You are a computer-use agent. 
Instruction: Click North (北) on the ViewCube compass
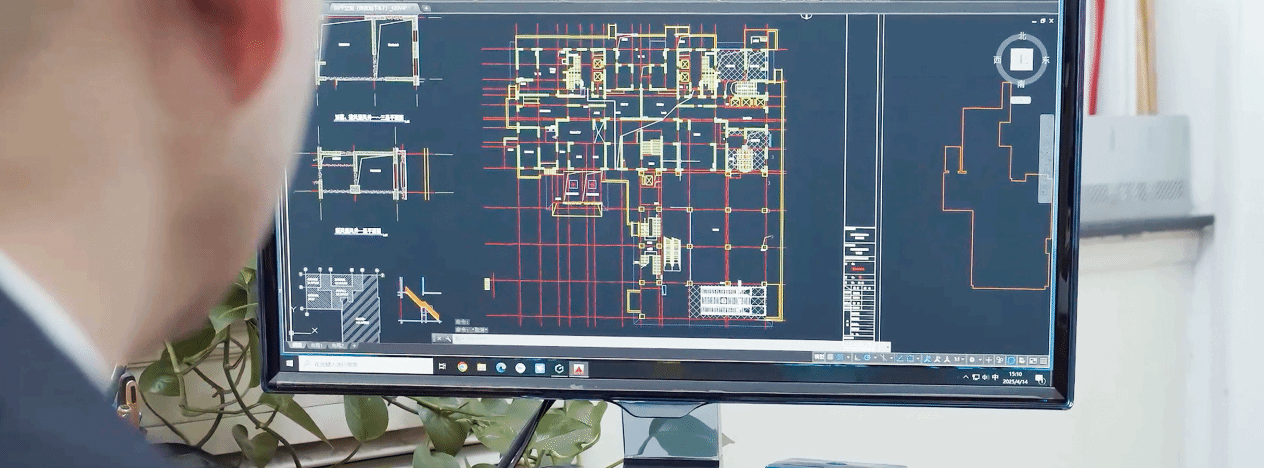click(1021, 37)
